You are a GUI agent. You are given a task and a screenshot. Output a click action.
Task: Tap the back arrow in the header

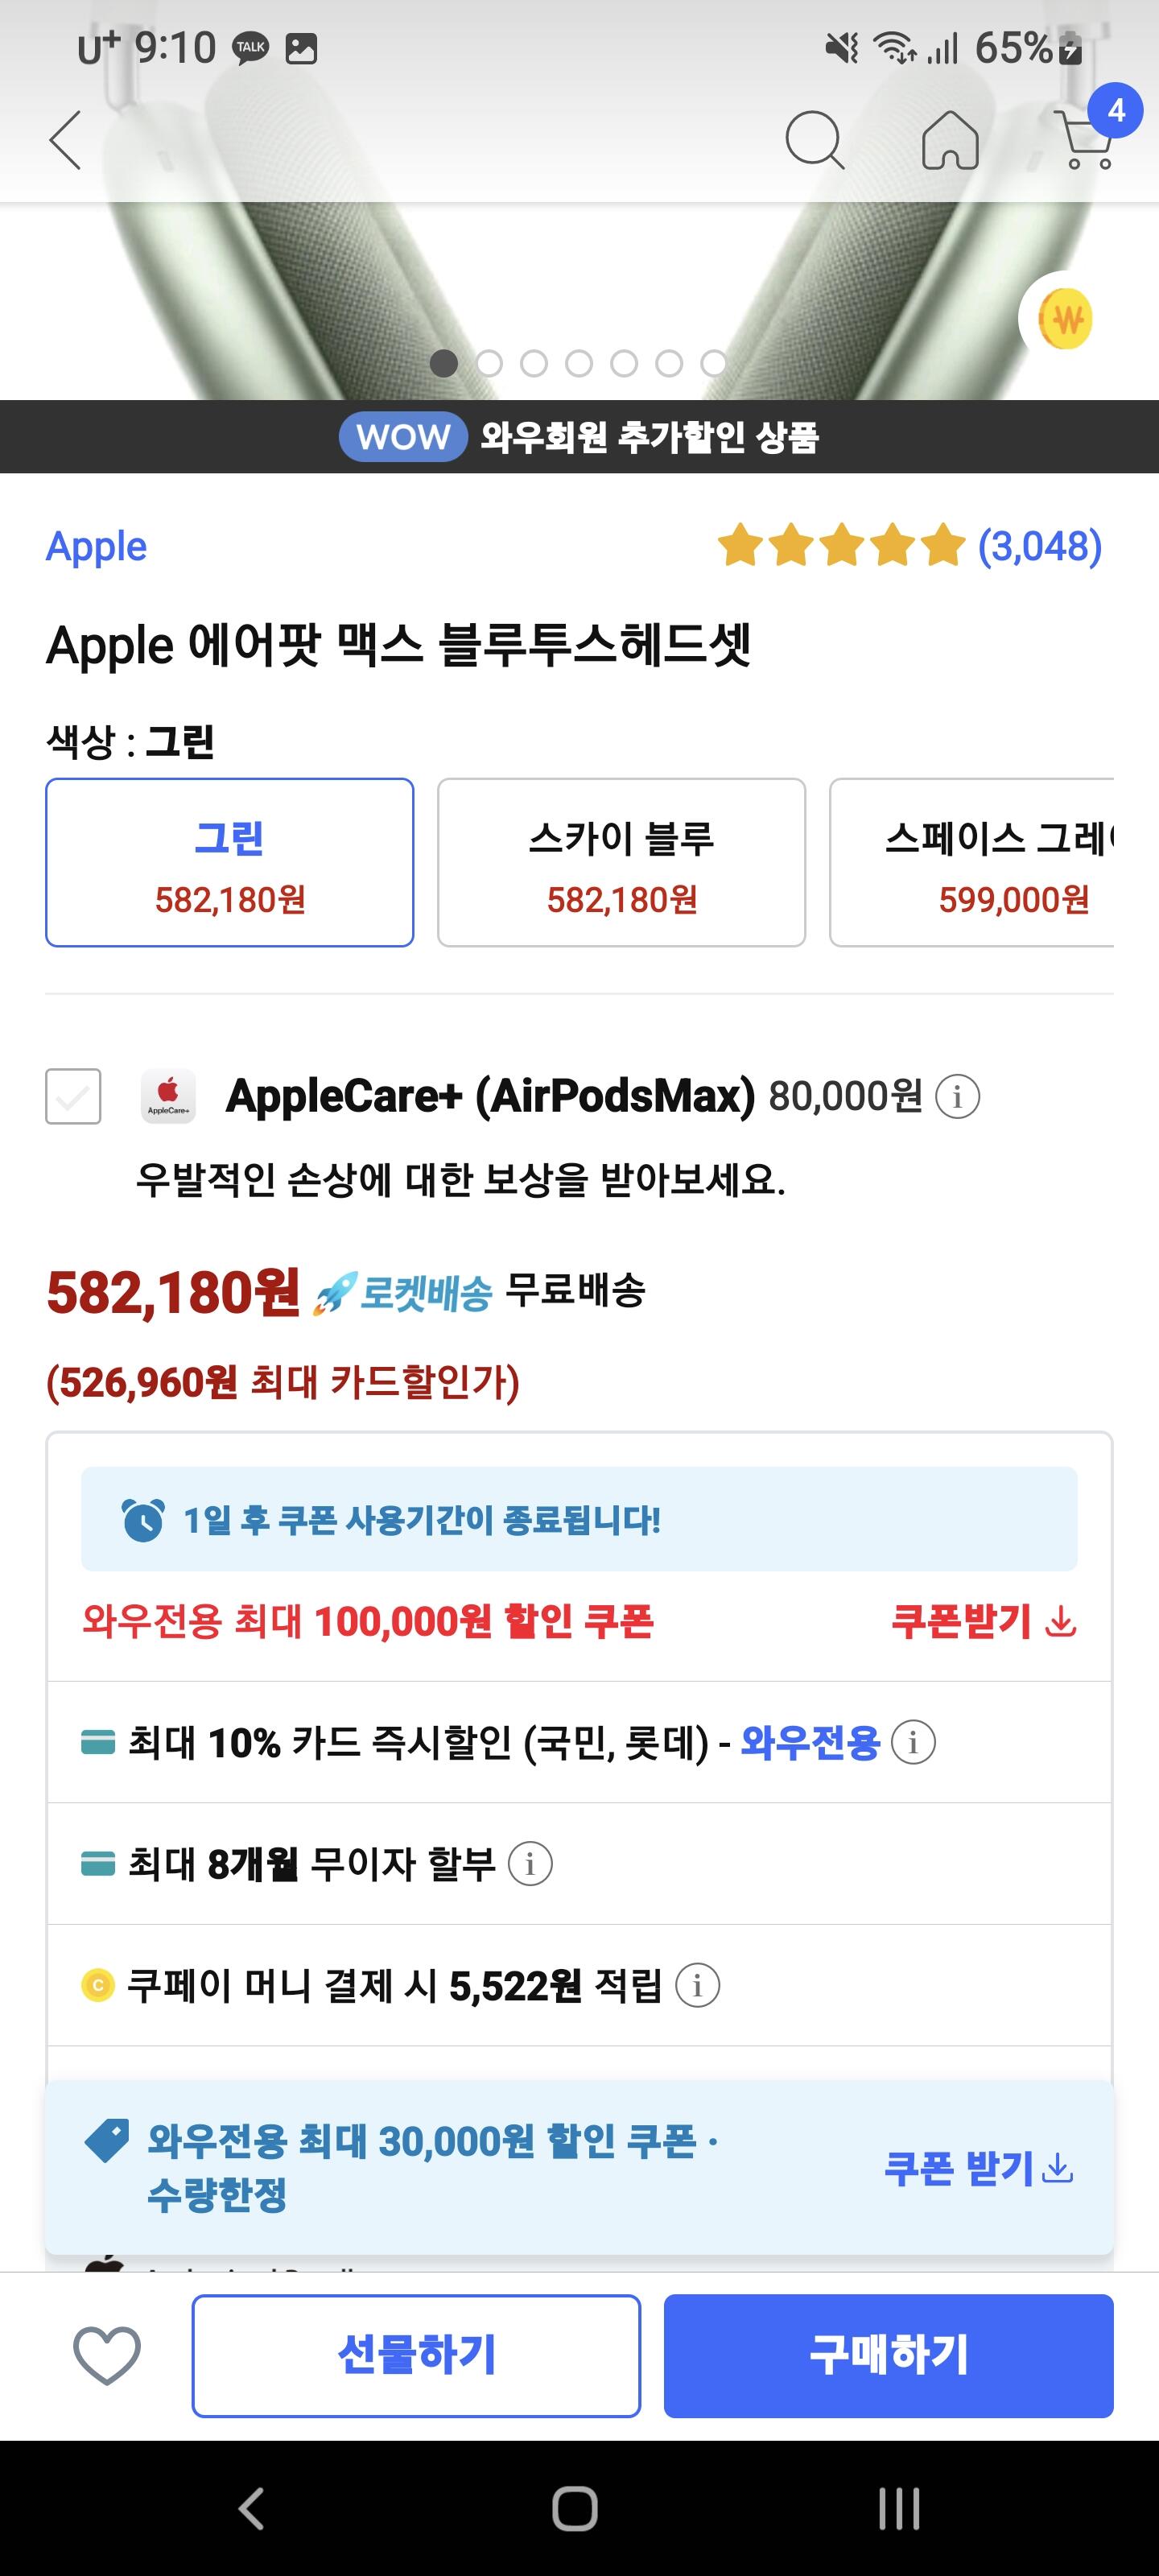pos(66,139)
